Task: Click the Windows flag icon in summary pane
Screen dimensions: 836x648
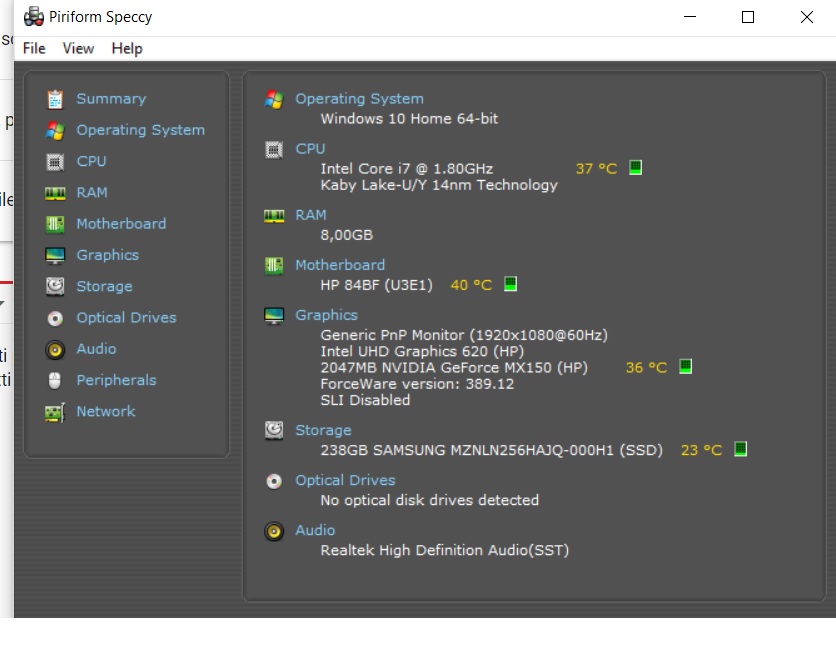Action: [274, 99]
